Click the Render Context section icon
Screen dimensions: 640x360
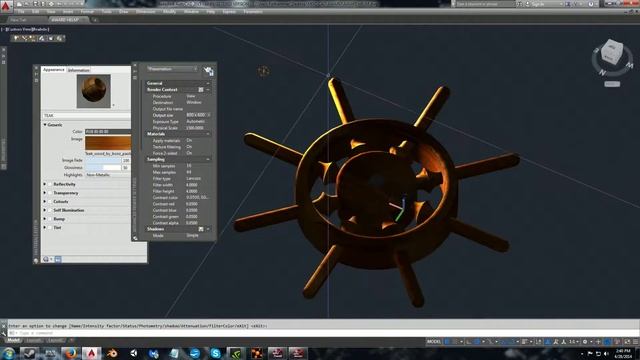coord(201,89)
